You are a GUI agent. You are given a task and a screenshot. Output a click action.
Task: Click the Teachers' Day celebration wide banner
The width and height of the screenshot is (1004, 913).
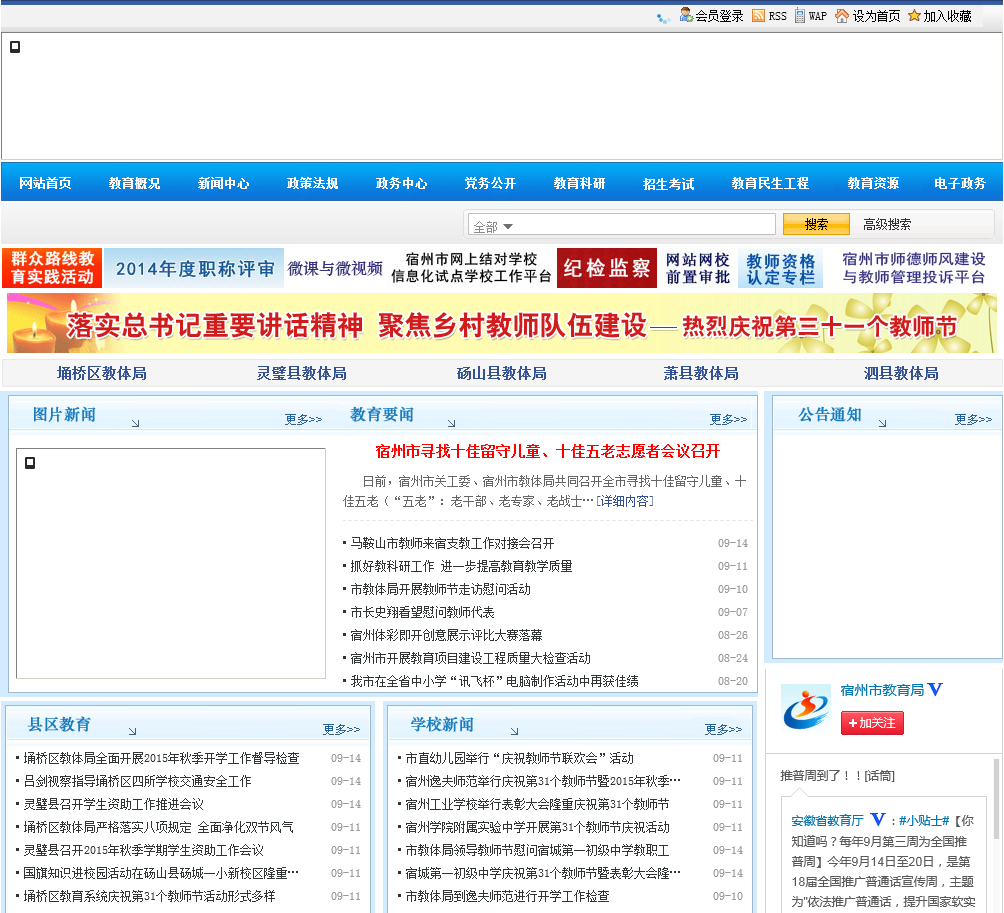502,323
